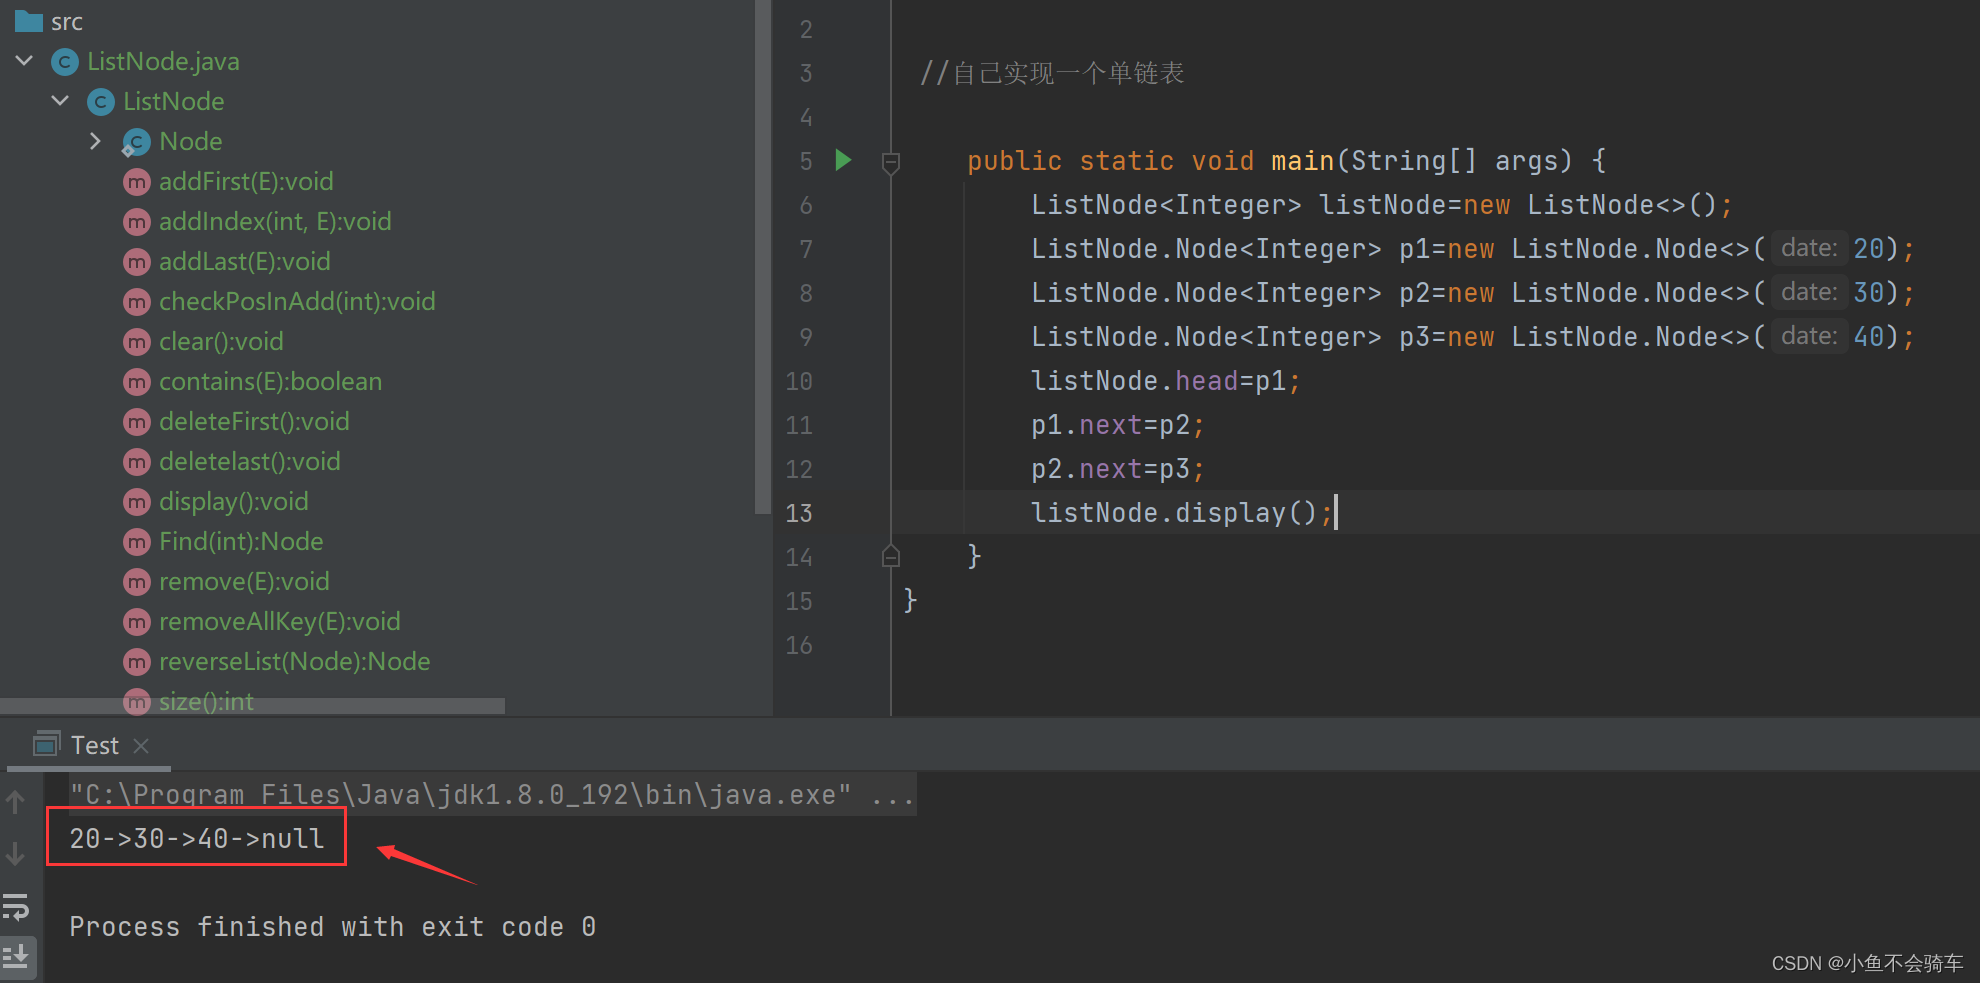Click the method icon beside contains(E):boolean

coord(137,382)
